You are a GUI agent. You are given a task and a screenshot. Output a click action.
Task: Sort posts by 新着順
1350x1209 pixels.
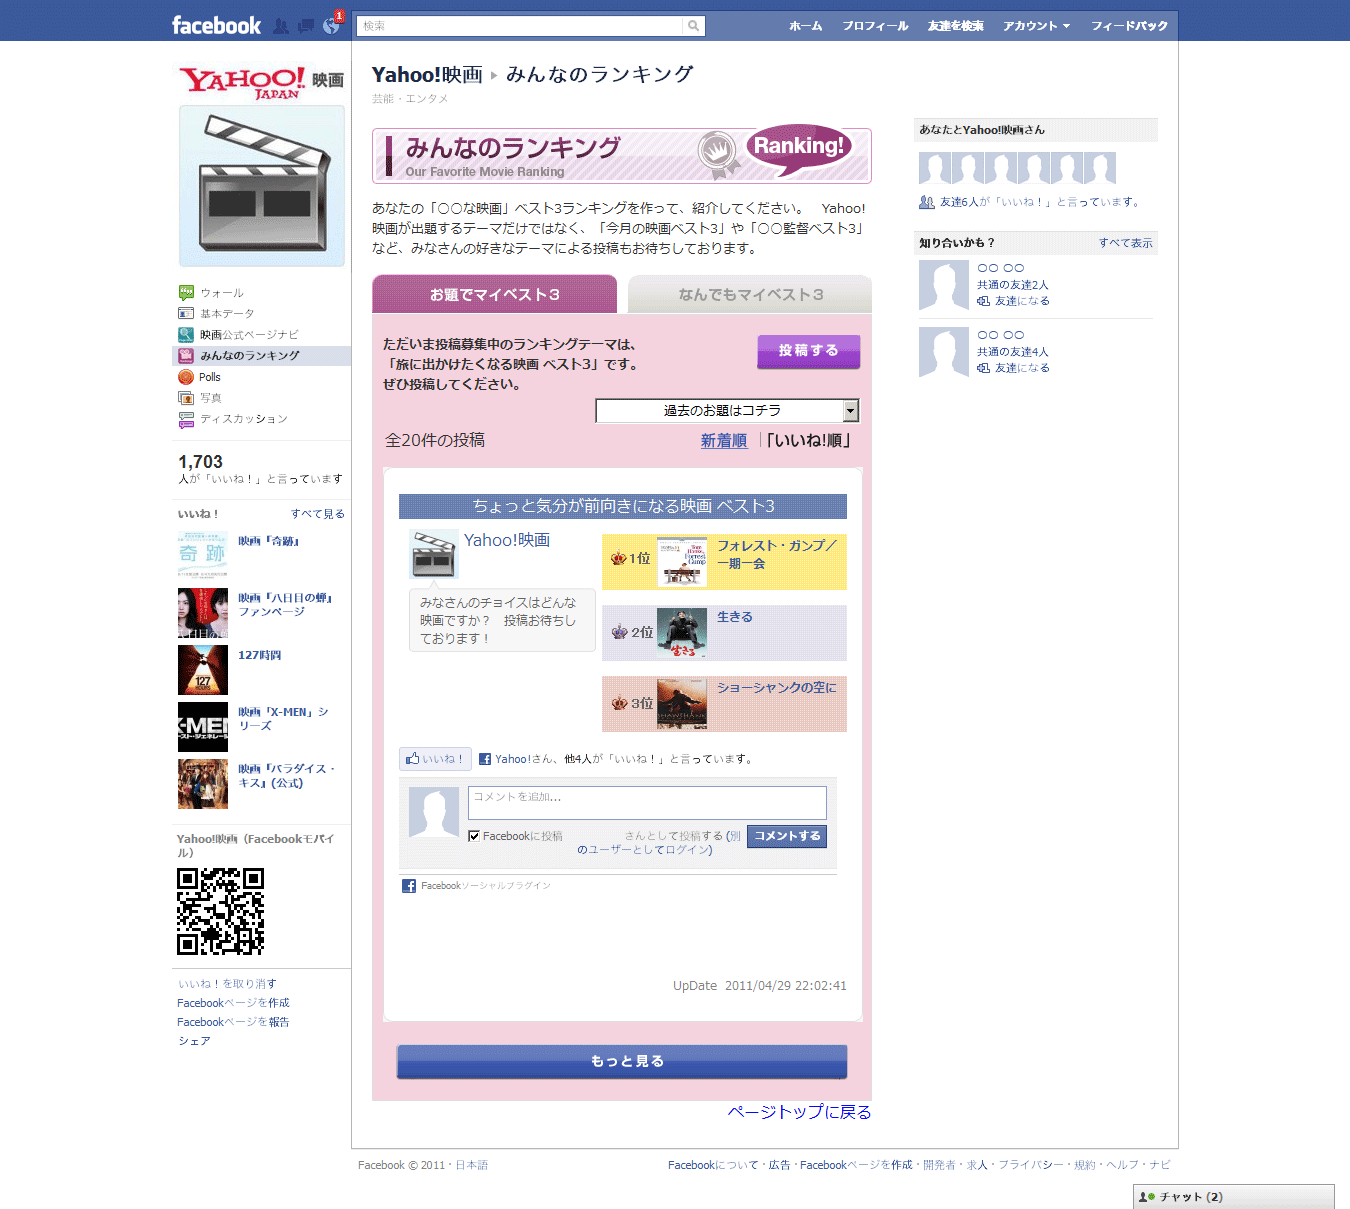(x=724, y=441)
